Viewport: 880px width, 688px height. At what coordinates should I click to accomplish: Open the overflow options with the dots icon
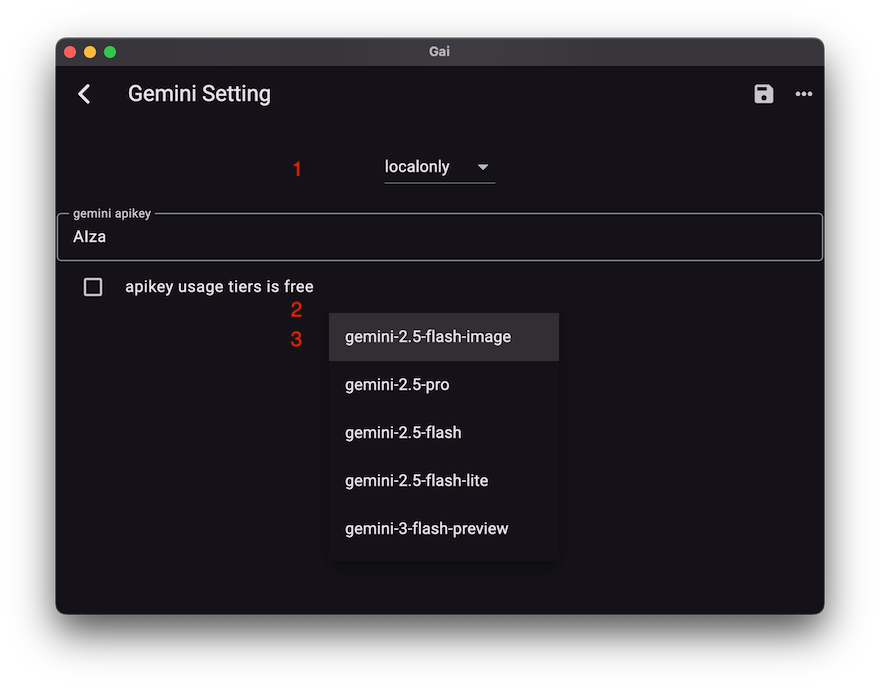point(804,94)
